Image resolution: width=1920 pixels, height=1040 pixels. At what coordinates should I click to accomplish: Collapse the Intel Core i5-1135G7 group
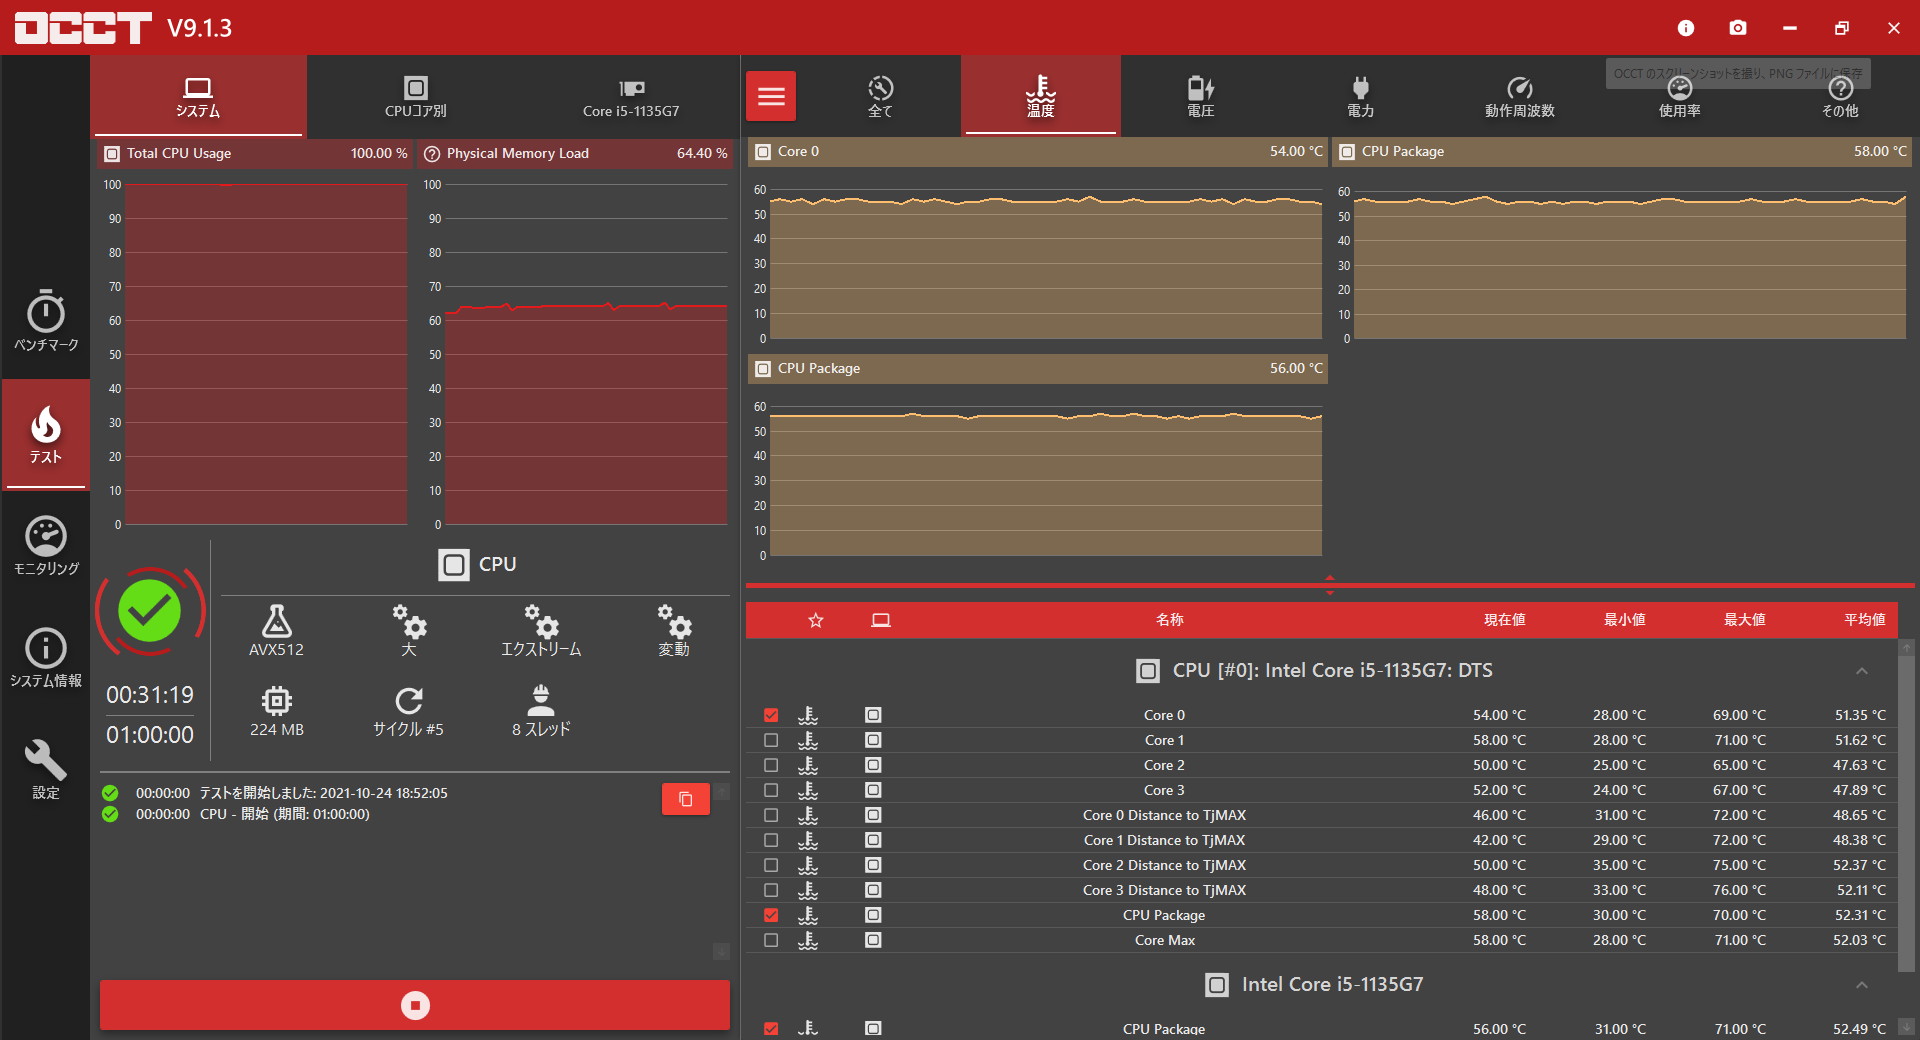[1862, 985]
